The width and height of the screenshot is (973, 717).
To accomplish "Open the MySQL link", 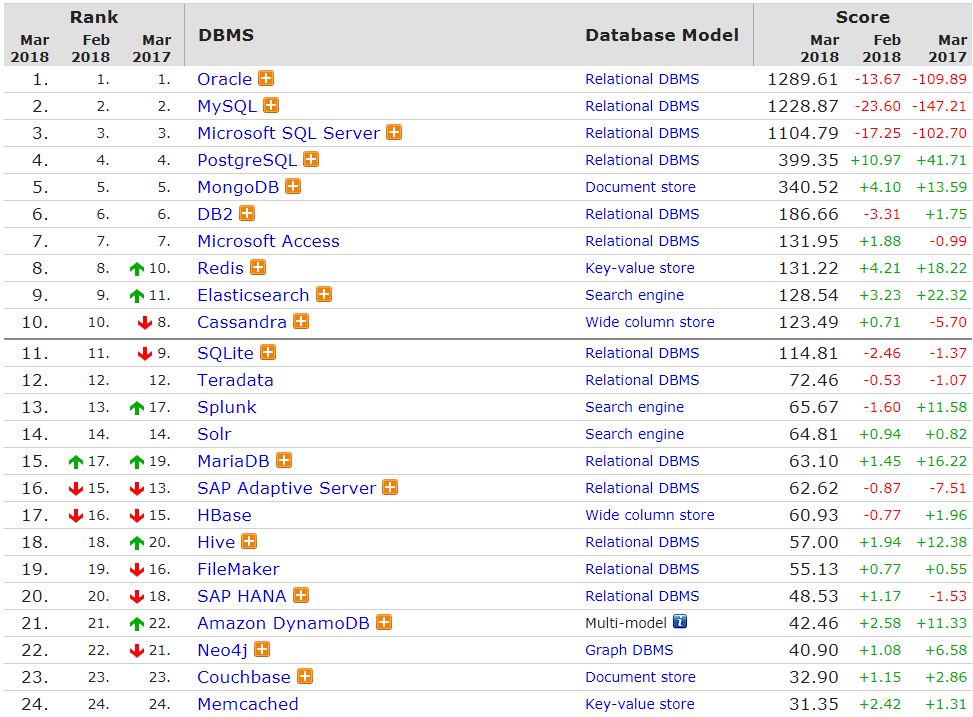I will click(227, 106).
